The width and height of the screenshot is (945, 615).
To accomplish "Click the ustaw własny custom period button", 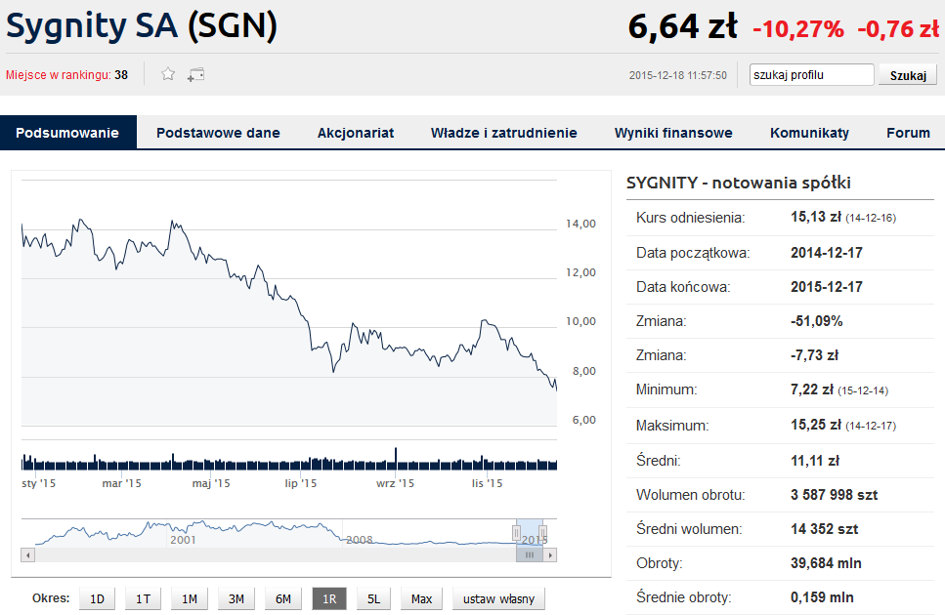I will (x=498, y=599).
